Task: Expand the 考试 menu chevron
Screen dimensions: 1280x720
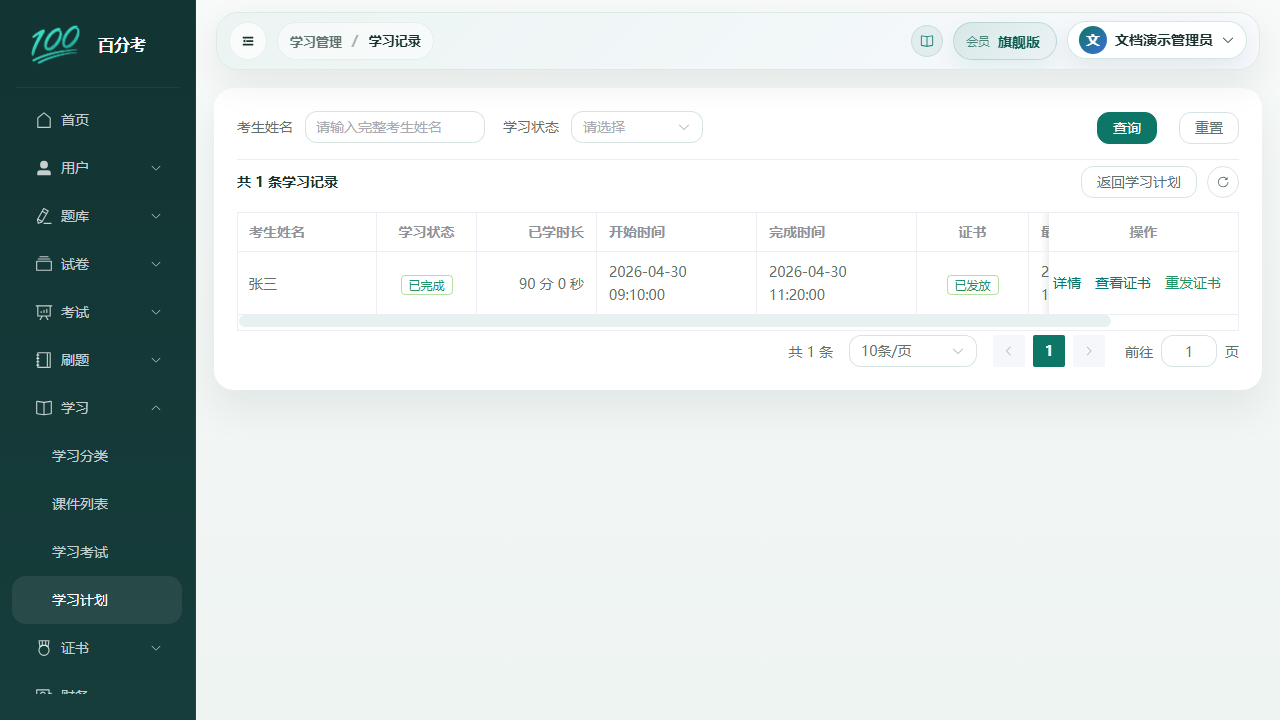Action: (156, 312)
